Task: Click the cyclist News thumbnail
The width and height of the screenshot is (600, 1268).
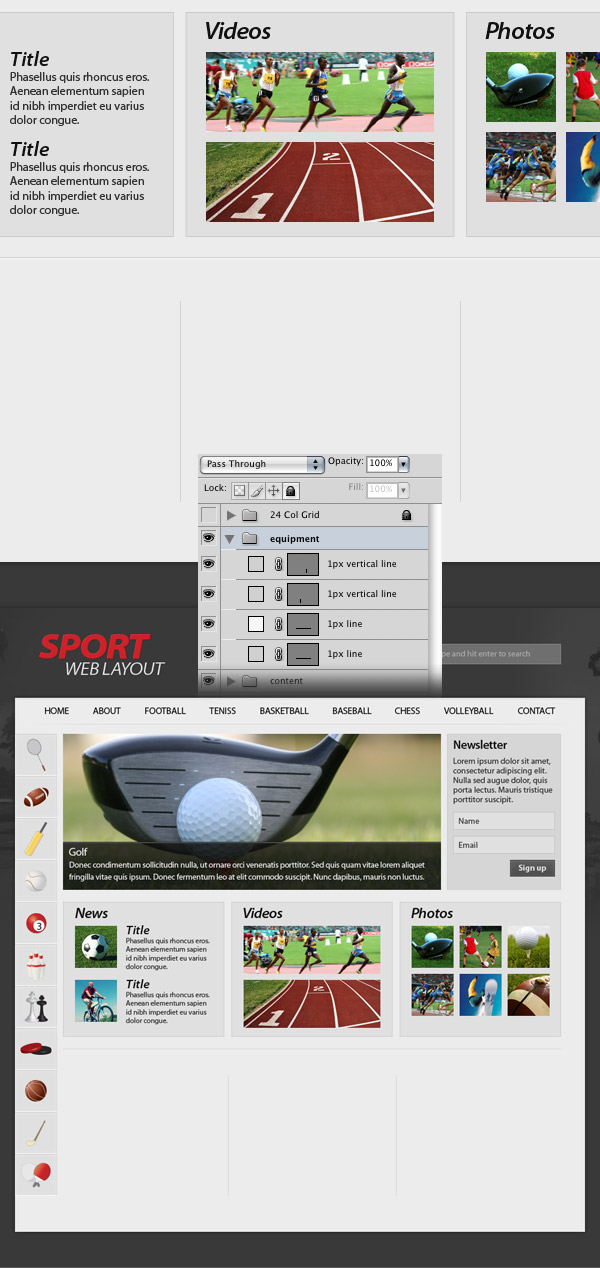Action: click(96, 1000)
